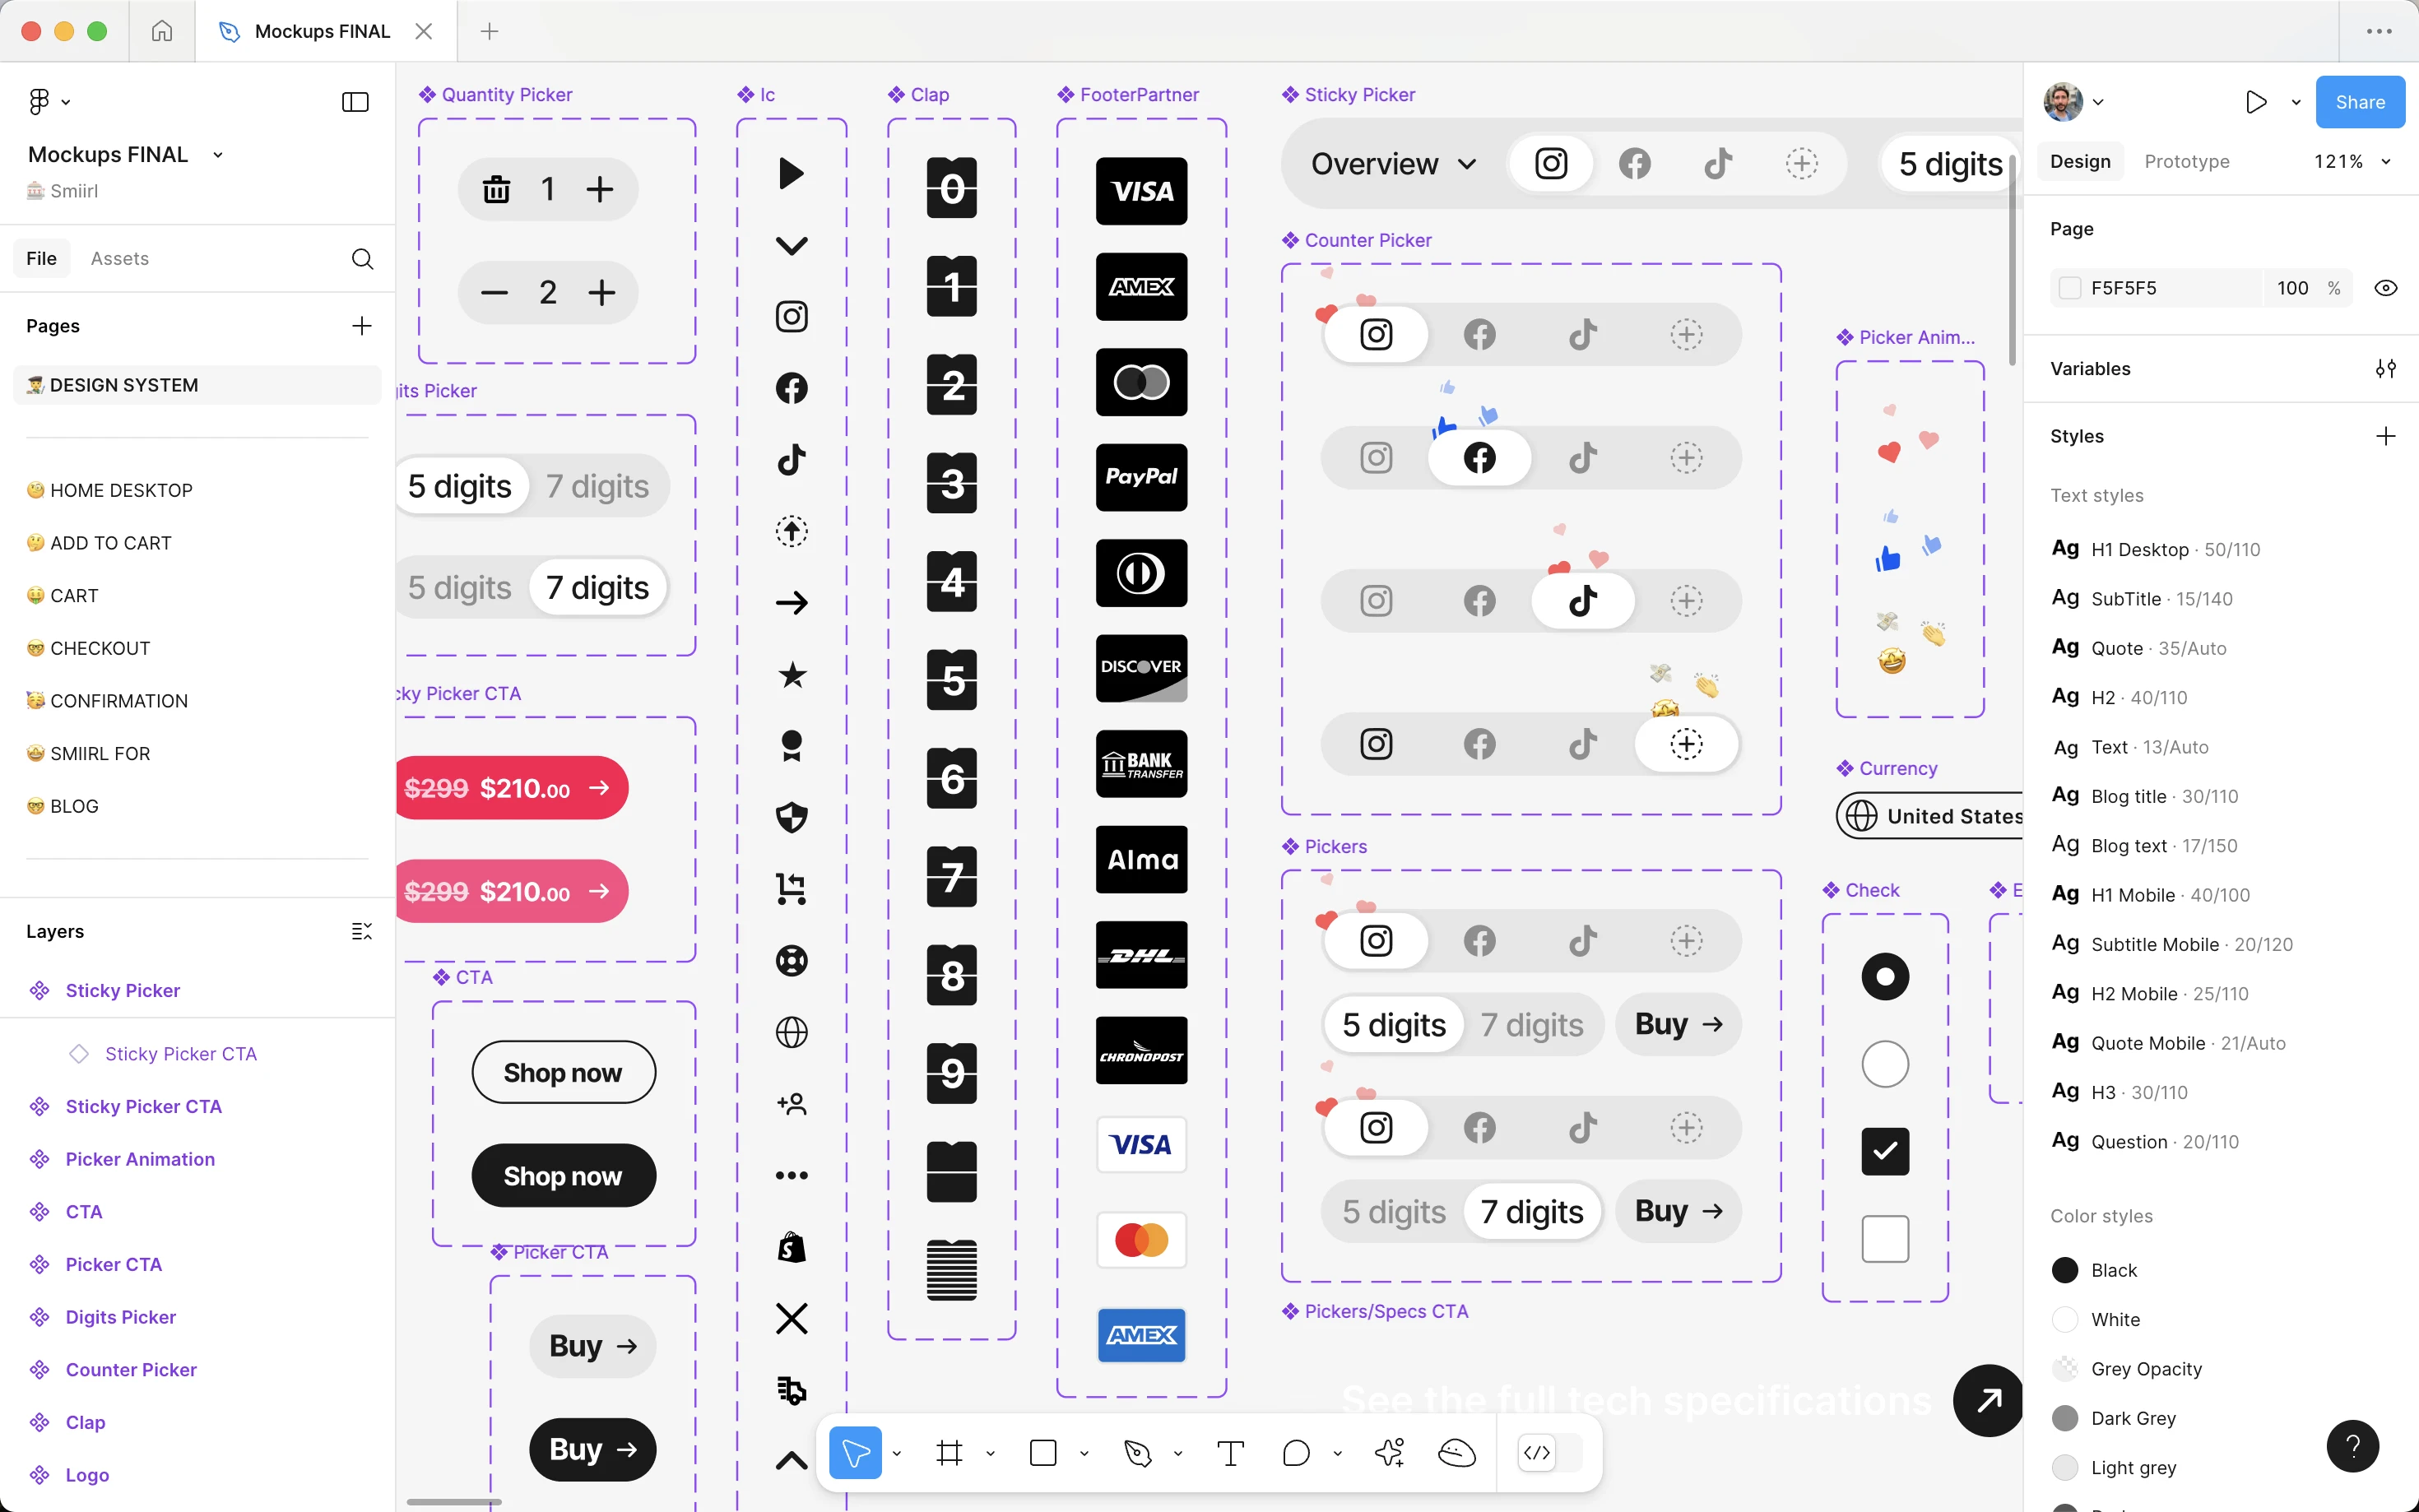This screenshot has height=1512, width=2419.
Task: Click the empty radio button in Check
Action: pyautogui.click(x=1885, y=1064)
